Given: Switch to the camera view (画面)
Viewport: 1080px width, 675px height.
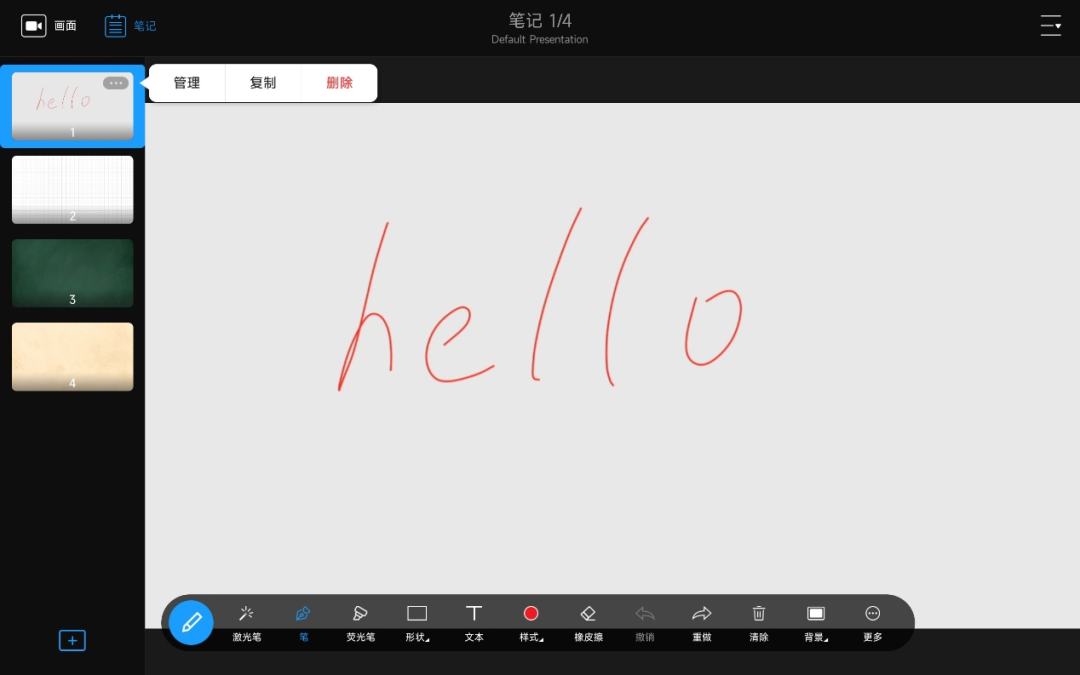Looking at the screenshot, I should (x=49, y=26).
